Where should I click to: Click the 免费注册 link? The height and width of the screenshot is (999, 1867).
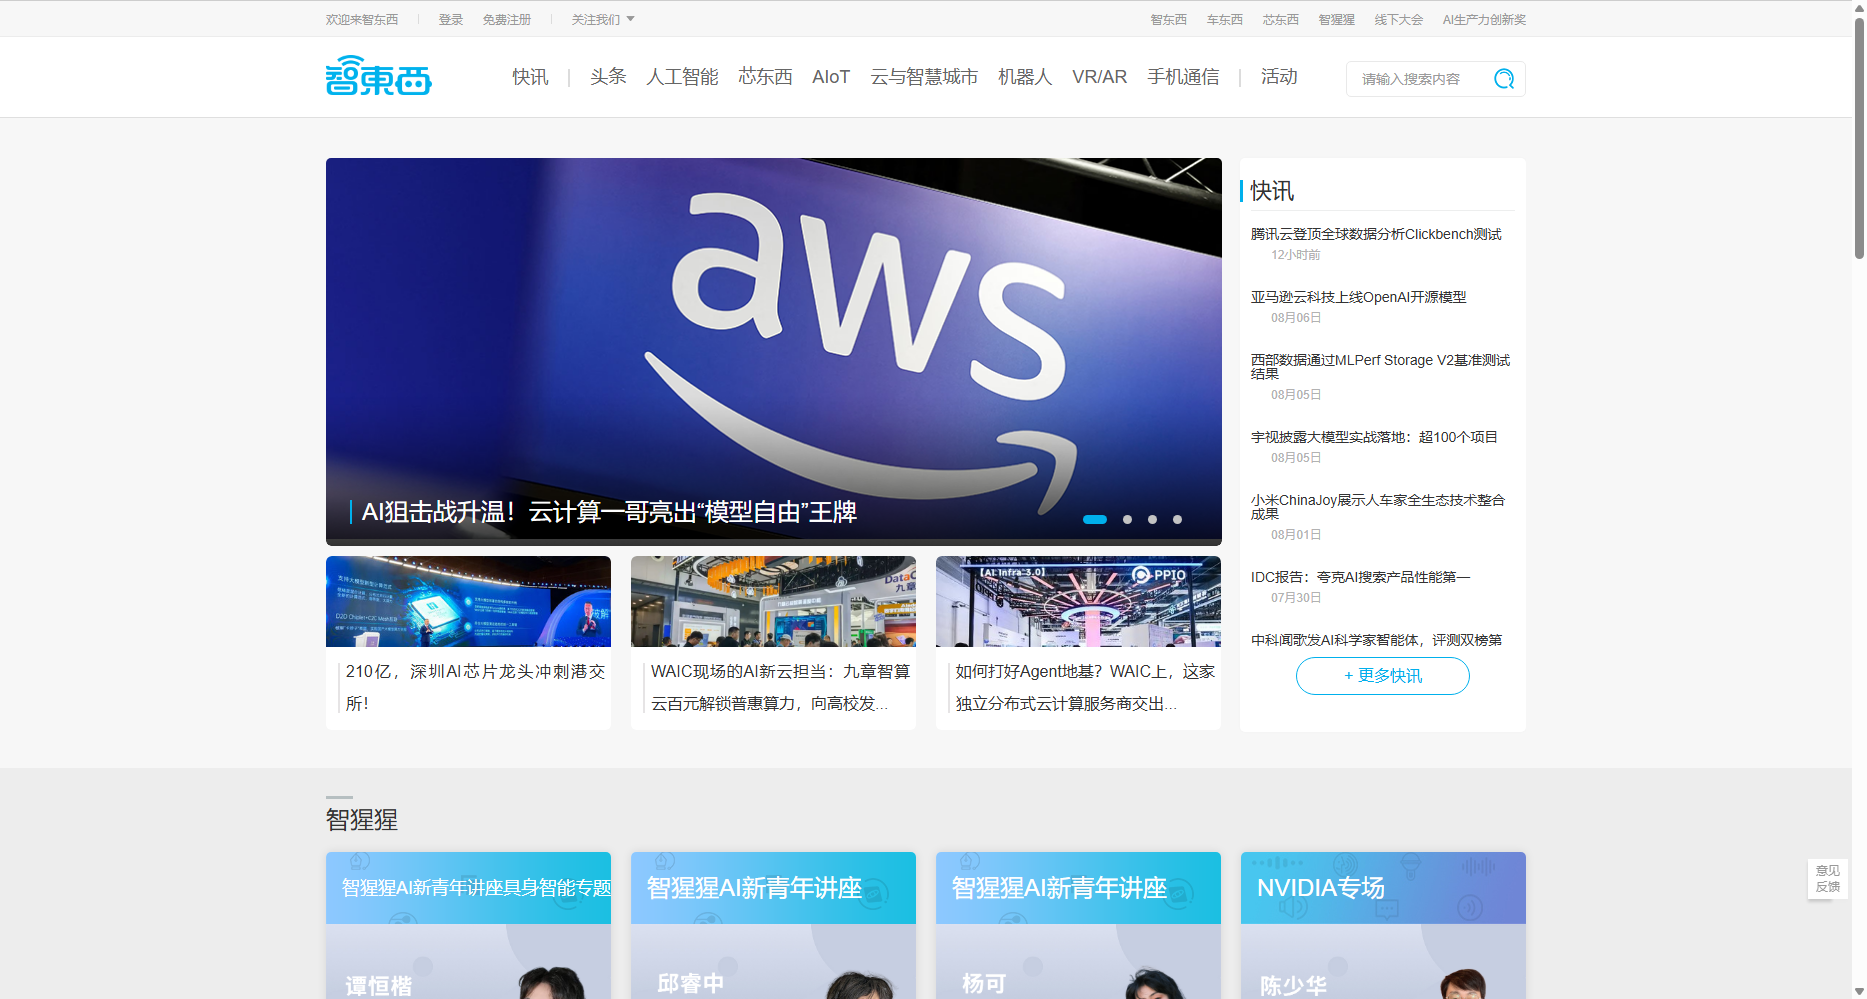pyautogui.click(x=507, y=19)
